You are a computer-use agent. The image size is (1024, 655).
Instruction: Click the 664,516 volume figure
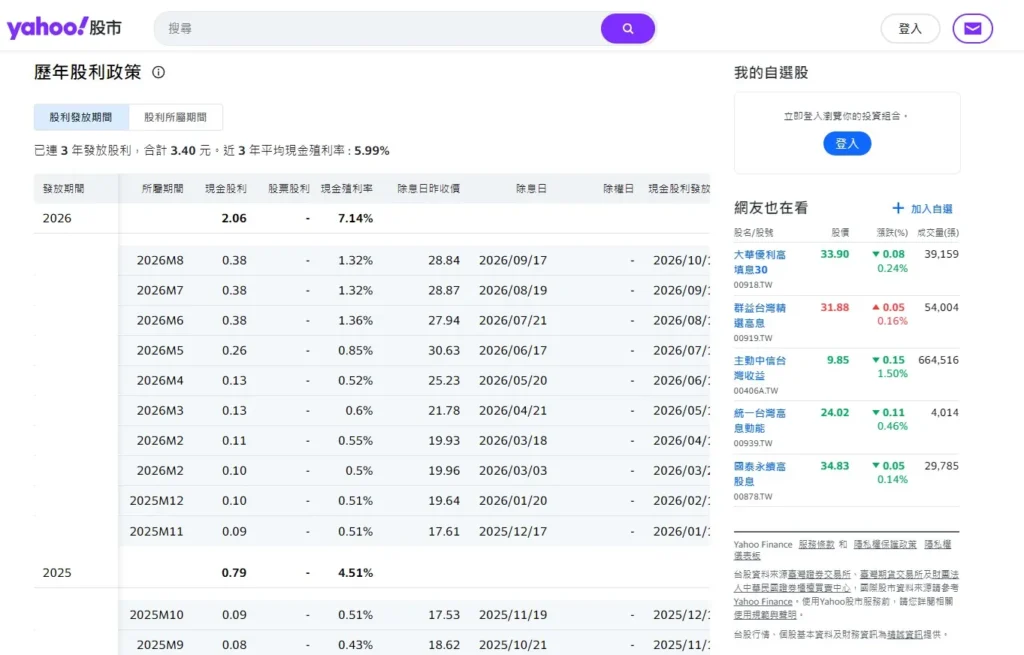[x=938, y=360]
